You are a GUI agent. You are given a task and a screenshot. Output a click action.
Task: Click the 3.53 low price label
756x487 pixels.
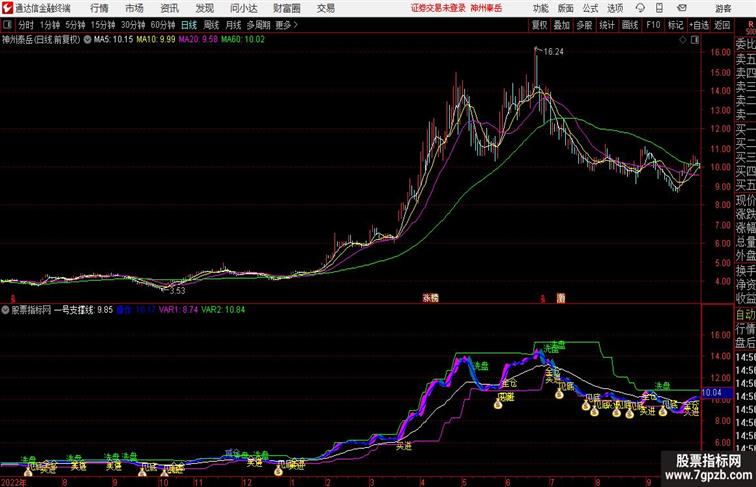(x=177, y=290)
